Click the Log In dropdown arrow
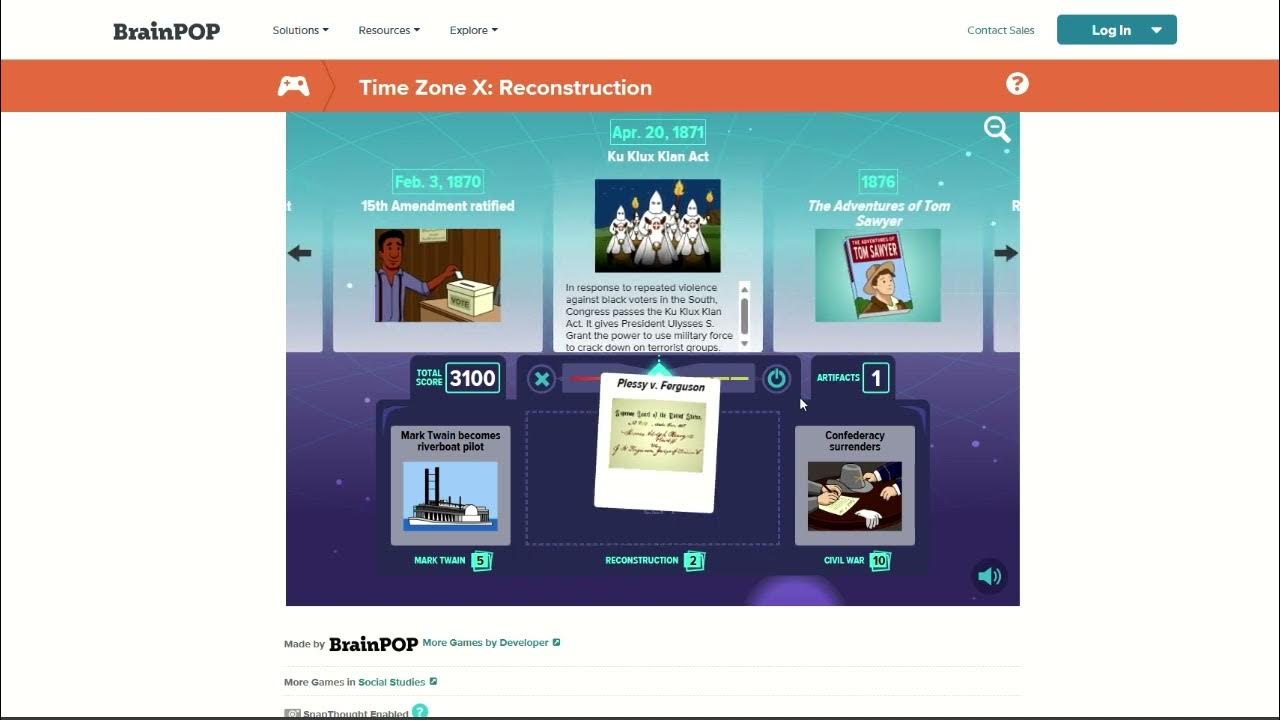 (1157, 30)
